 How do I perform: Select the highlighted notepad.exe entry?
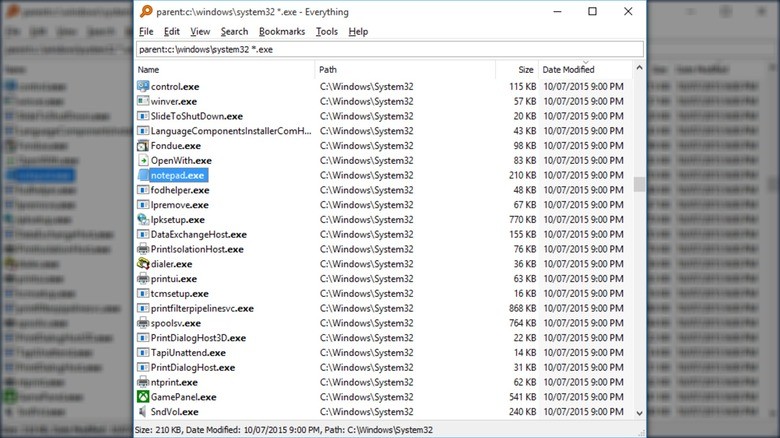(x=177, y=176)
